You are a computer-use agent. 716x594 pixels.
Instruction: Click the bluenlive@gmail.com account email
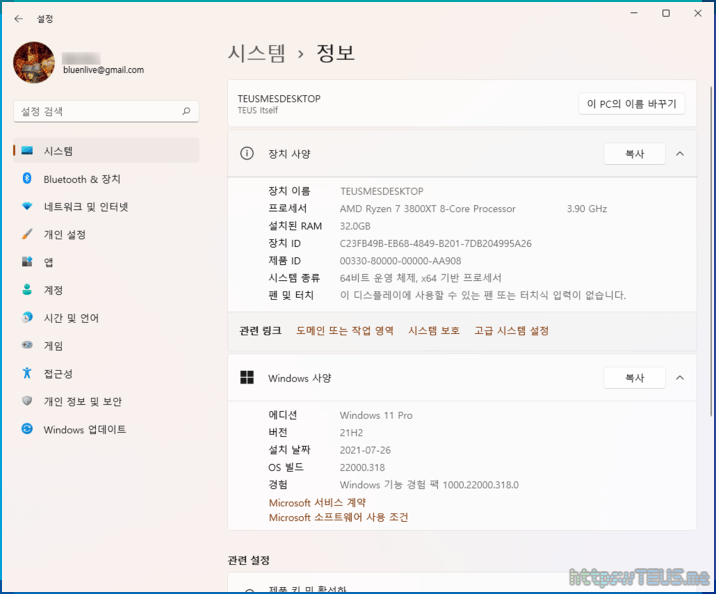(104, 70)
